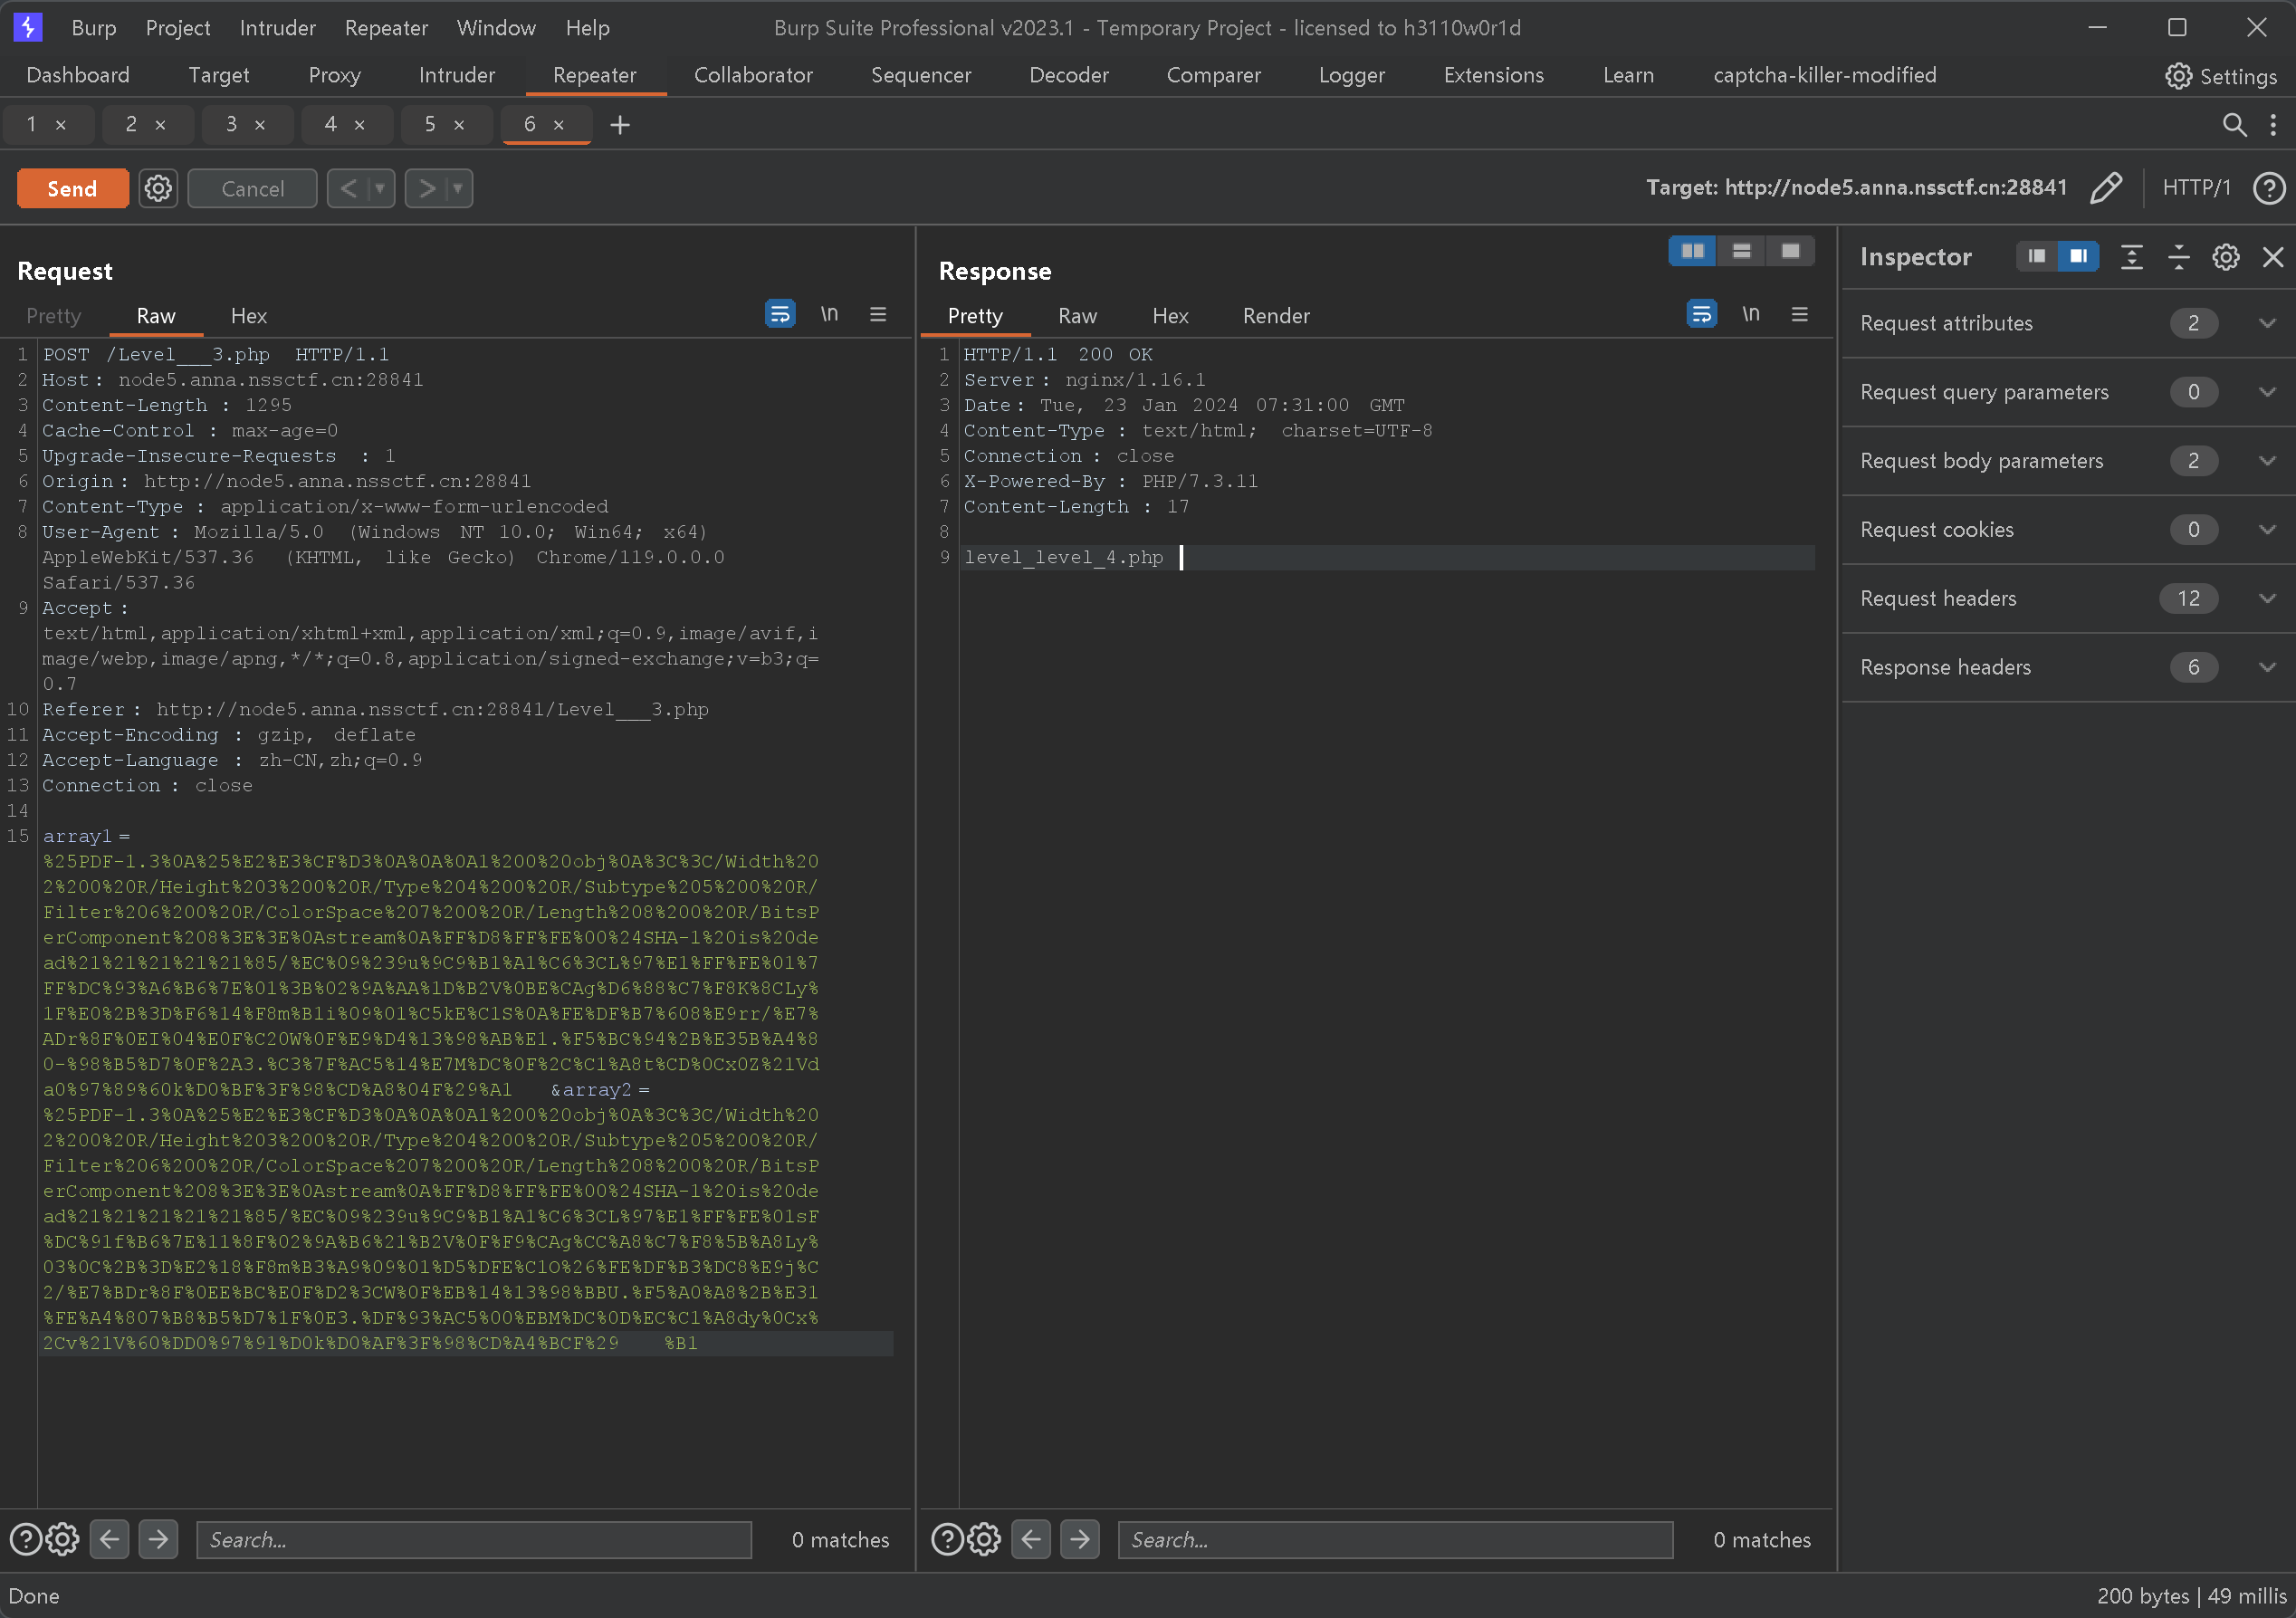The image size is (2296, 1618).
Task: Switch to the horizontal split layout view
Action: pyautogui.click(x=1741, y=251)
